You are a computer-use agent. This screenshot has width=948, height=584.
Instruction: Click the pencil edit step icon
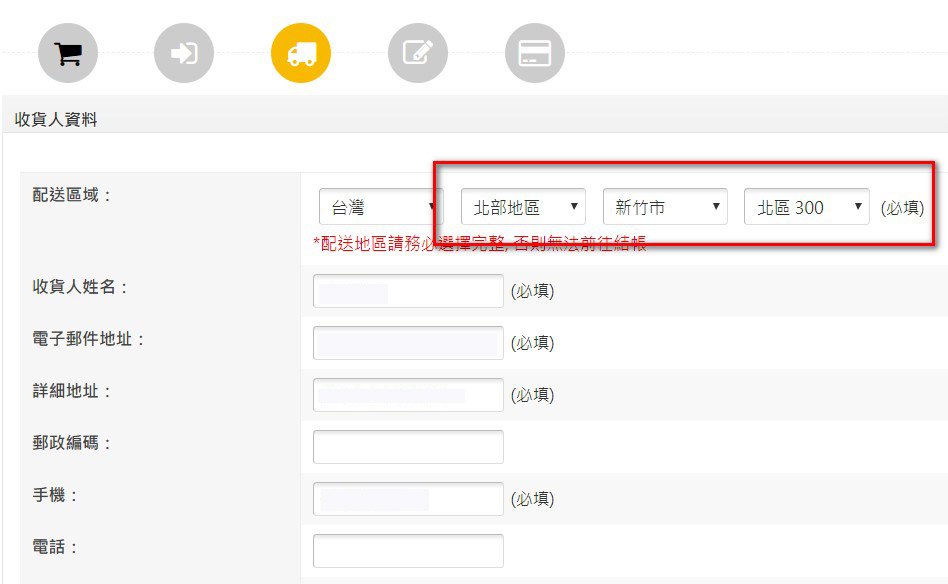[x=418, y=53]
